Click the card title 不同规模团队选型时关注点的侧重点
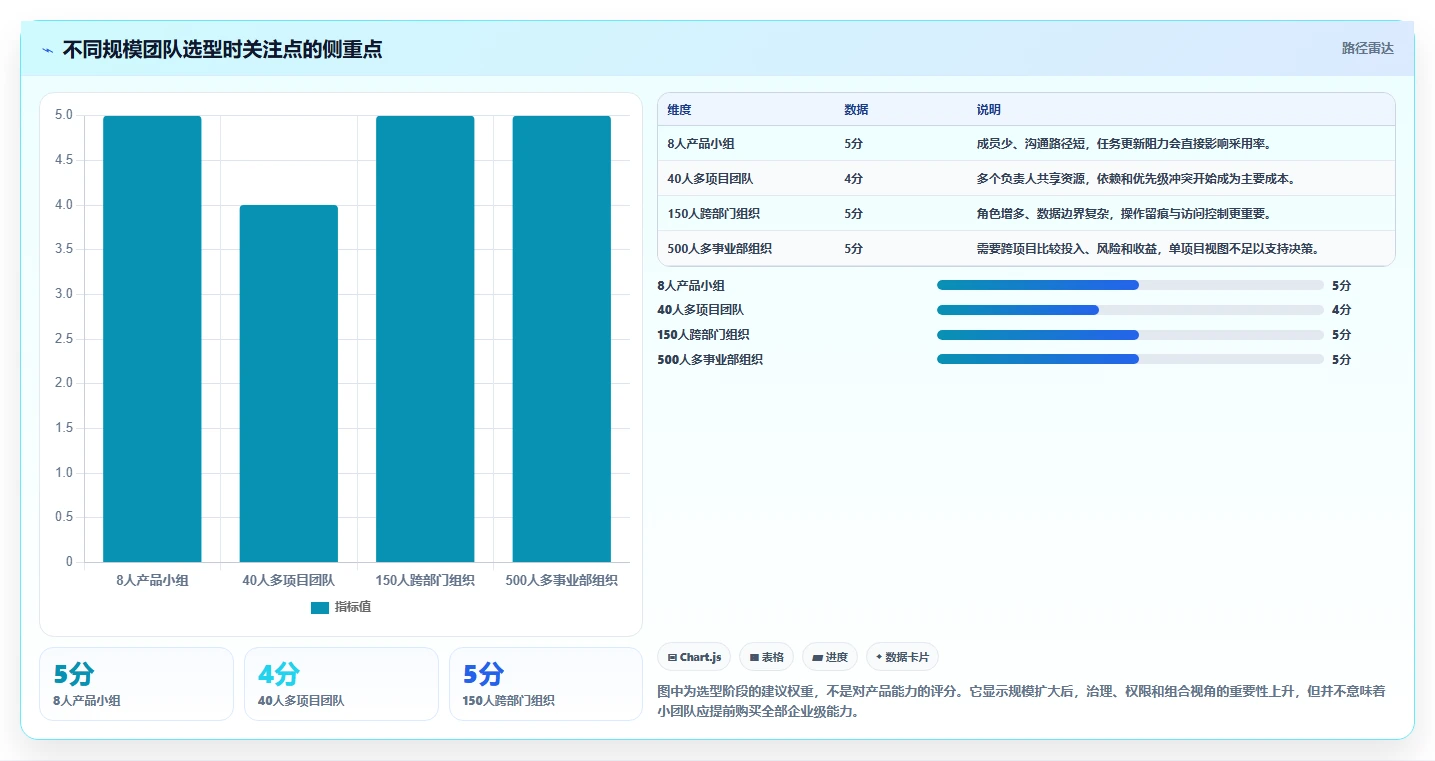The height and width of the screenshot is (761, 1435). [x=222, y=50]
